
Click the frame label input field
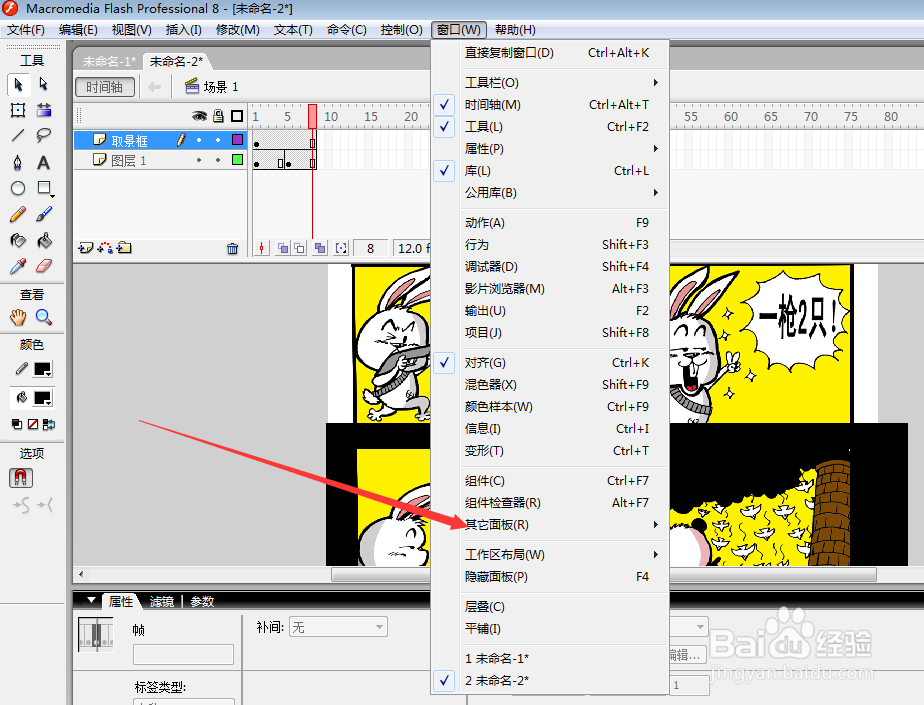[183, 654]
